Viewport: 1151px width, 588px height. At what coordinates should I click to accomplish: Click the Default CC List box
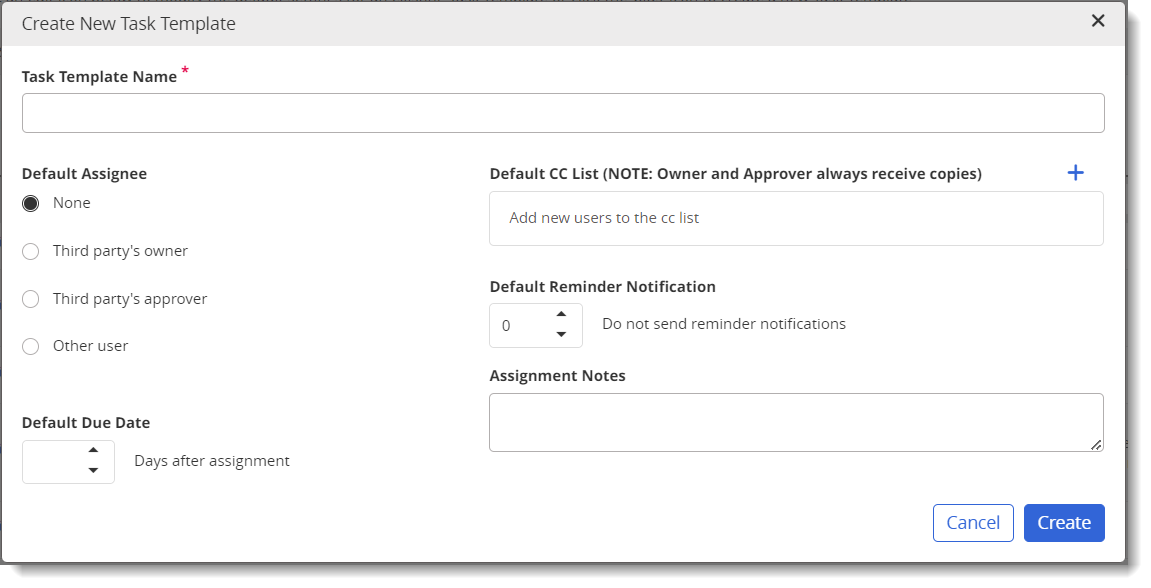[x=796, y=219]
